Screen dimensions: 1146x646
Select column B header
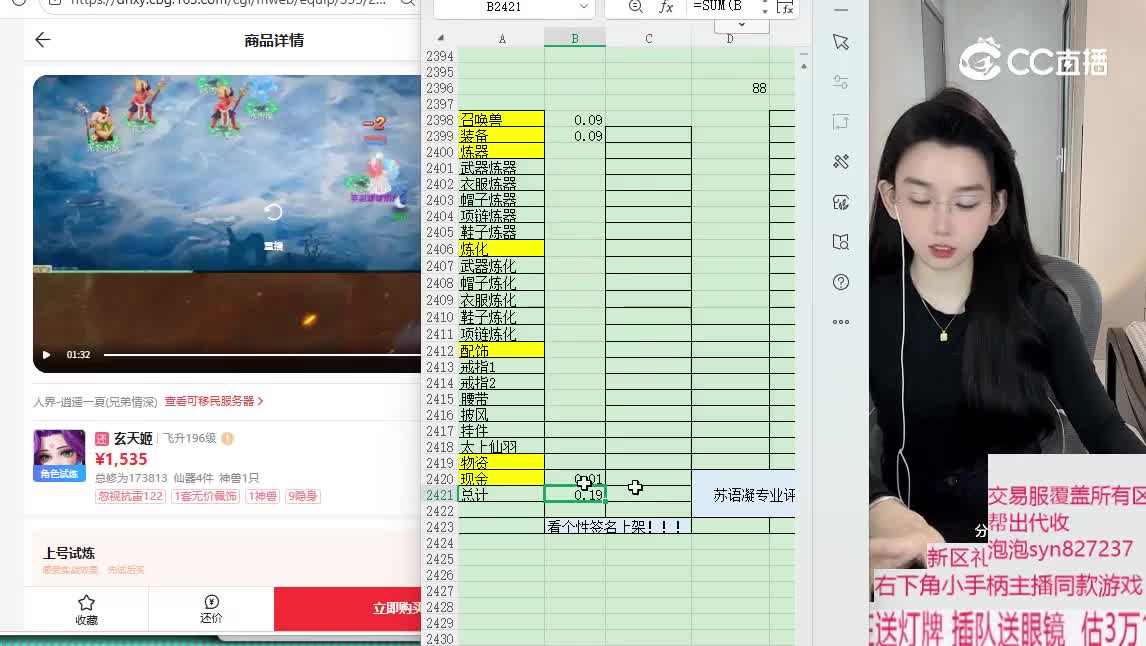click(575, 38)
